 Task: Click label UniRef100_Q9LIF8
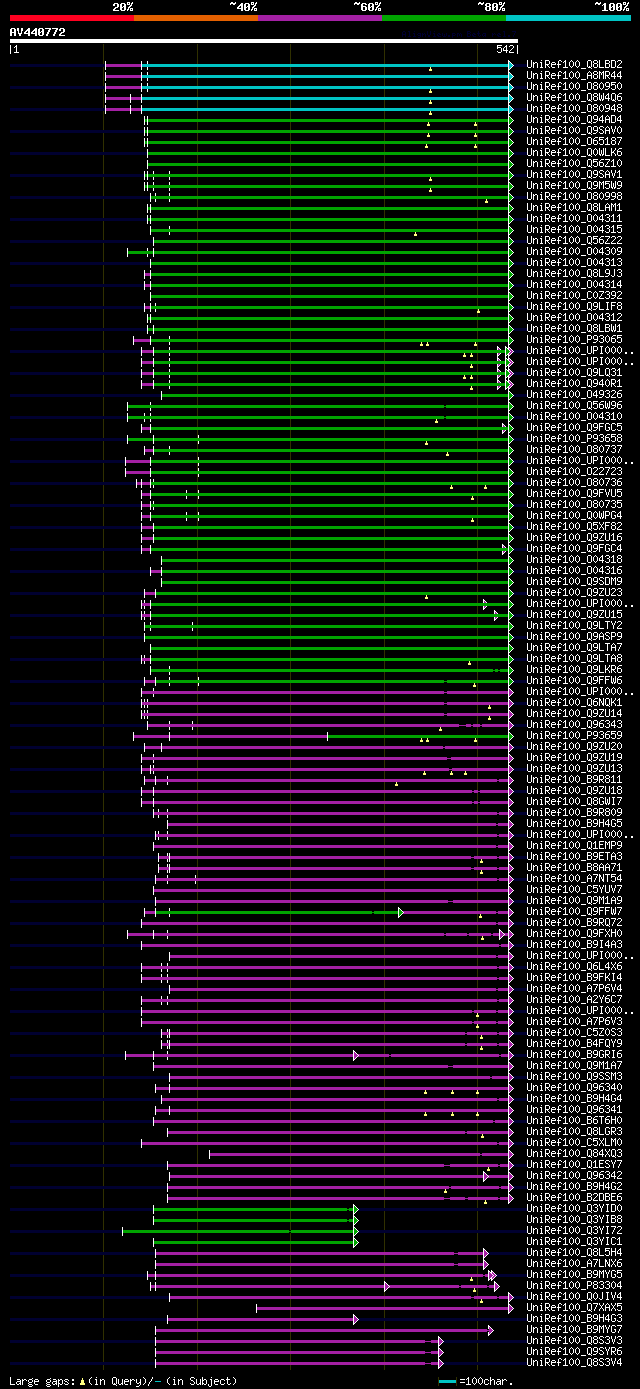(574, 307)
